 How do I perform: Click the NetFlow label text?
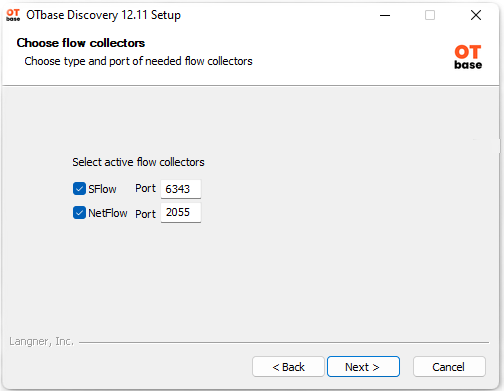pyautogui.click(x=108, y=213)
